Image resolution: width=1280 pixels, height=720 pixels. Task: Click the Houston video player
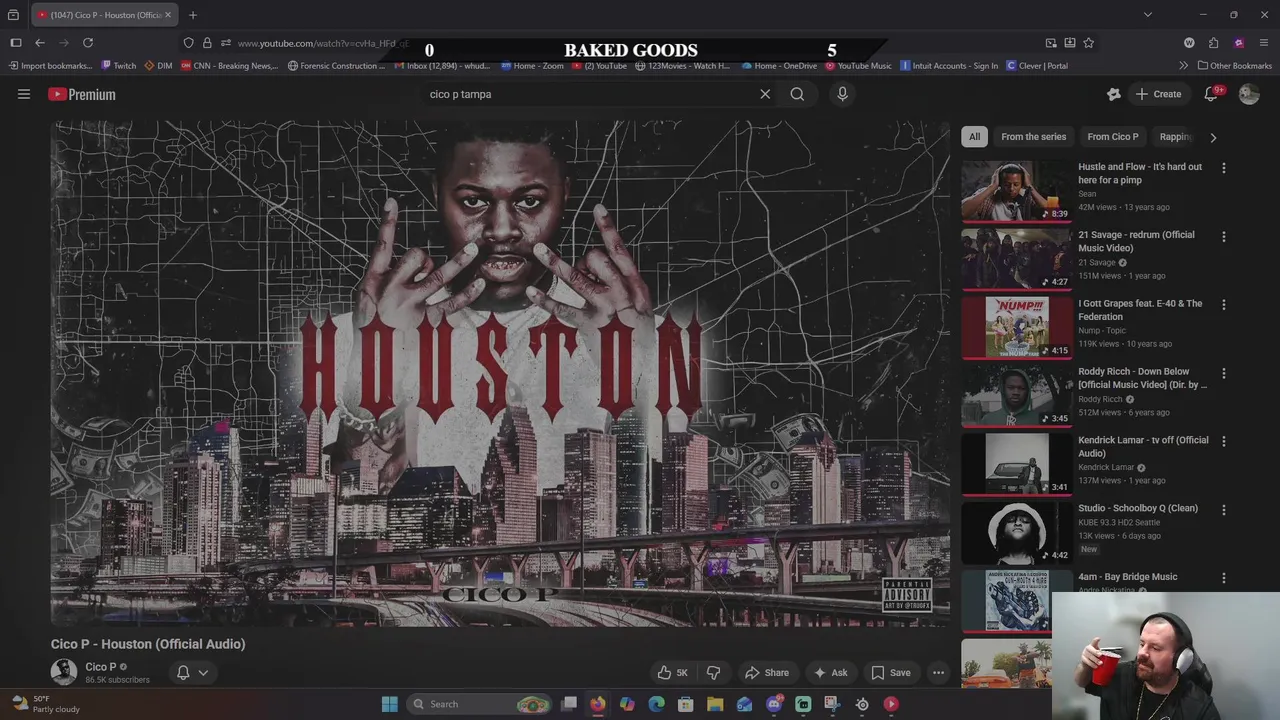[x=500, y=374]
